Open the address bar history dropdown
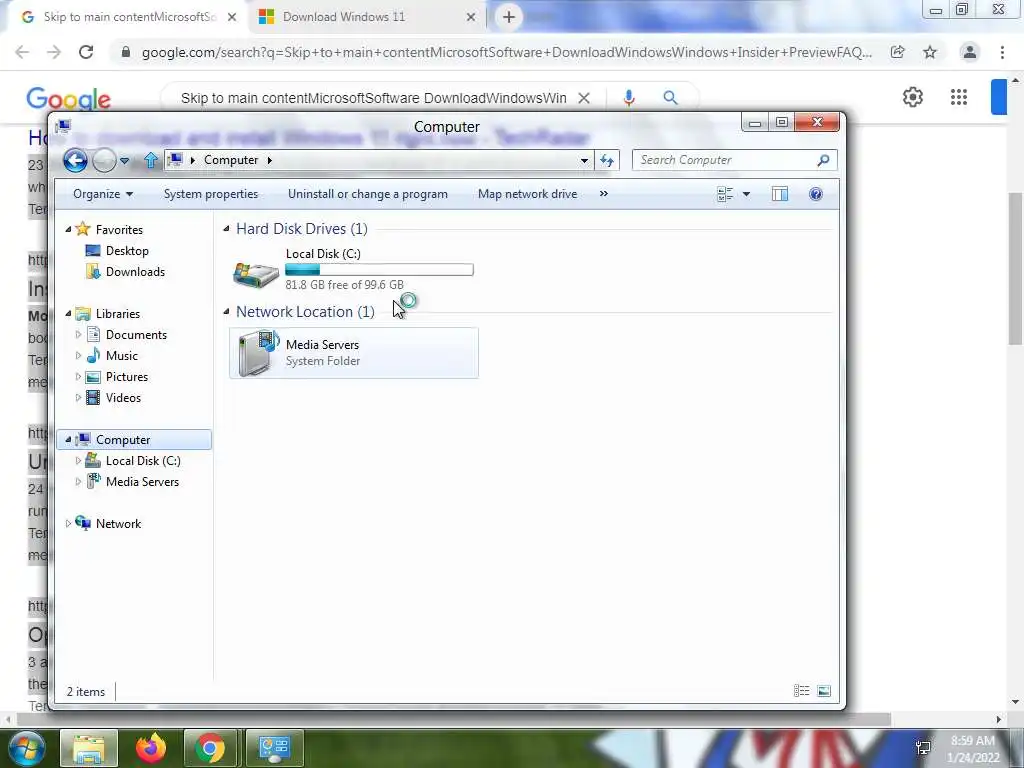1024x768 pixels. point(584,161)
